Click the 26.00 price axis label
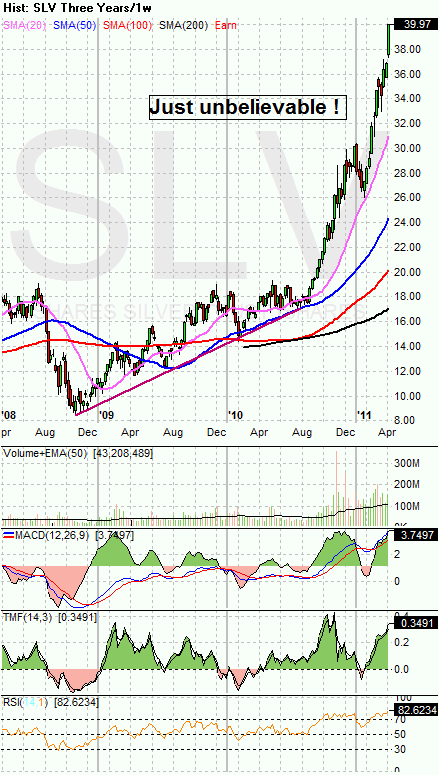The width and height of the screenshot is (439, 775). click(408, 197)
